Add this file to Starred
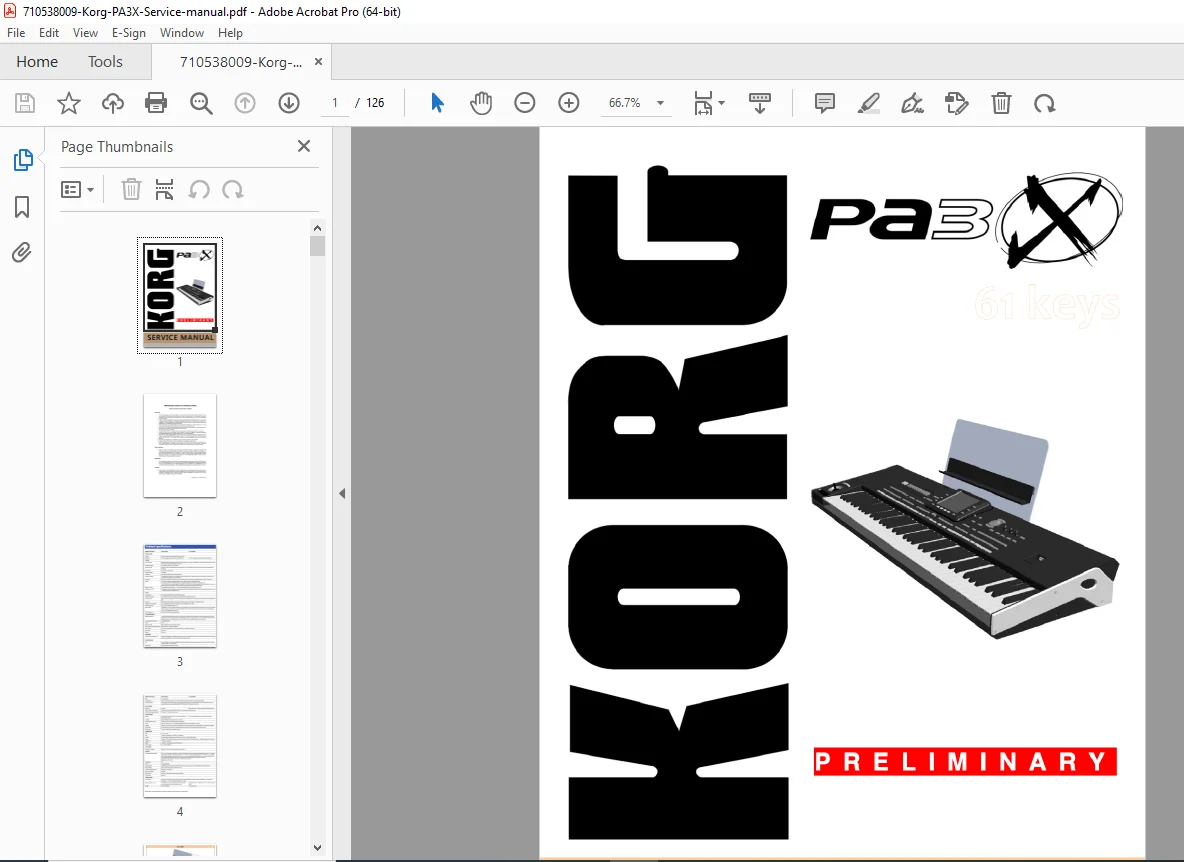This screenshot has height=862, width=1184. coord(69,103)
